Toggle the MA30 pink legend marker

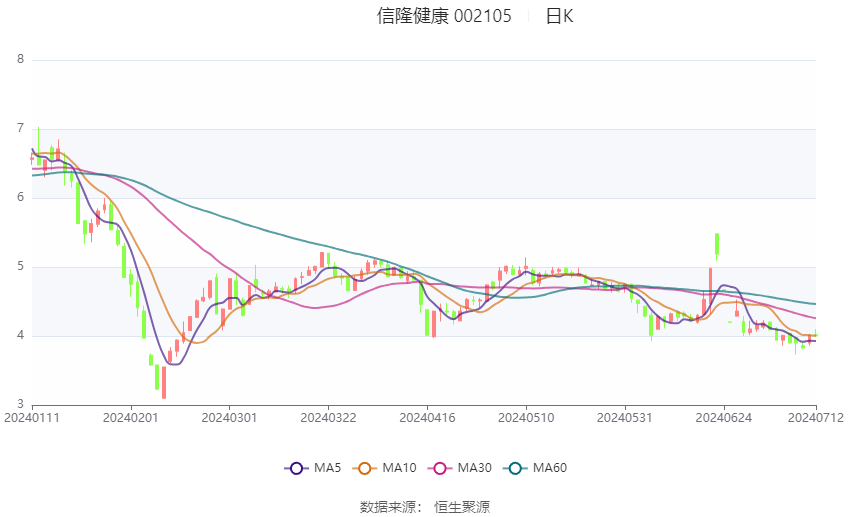click(x=440, y=468)
